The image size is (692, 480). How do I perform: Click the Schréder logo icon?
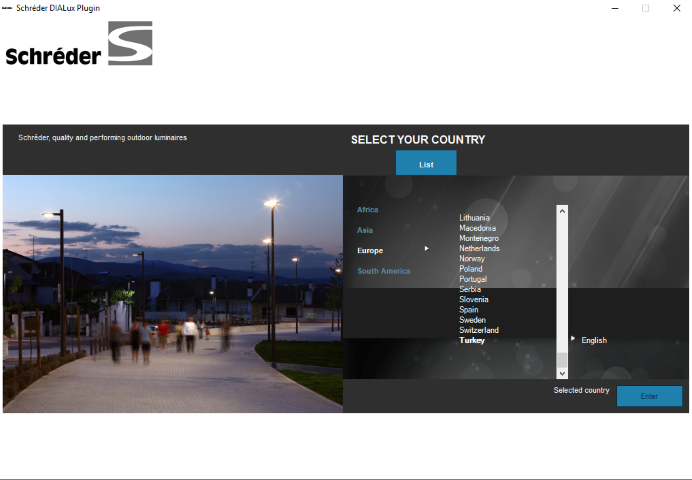130,44
